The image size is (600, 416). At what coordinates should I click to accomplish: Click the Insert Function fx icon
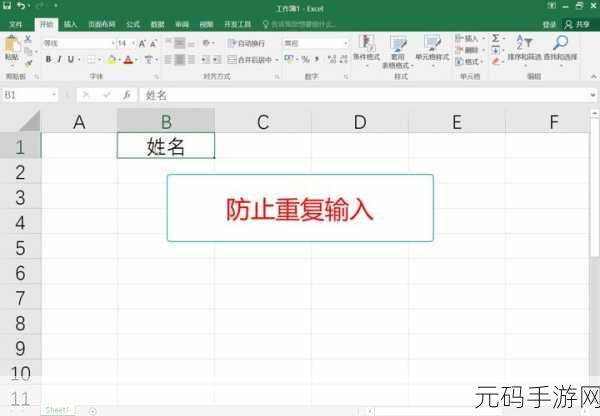[x=127, y=95]
